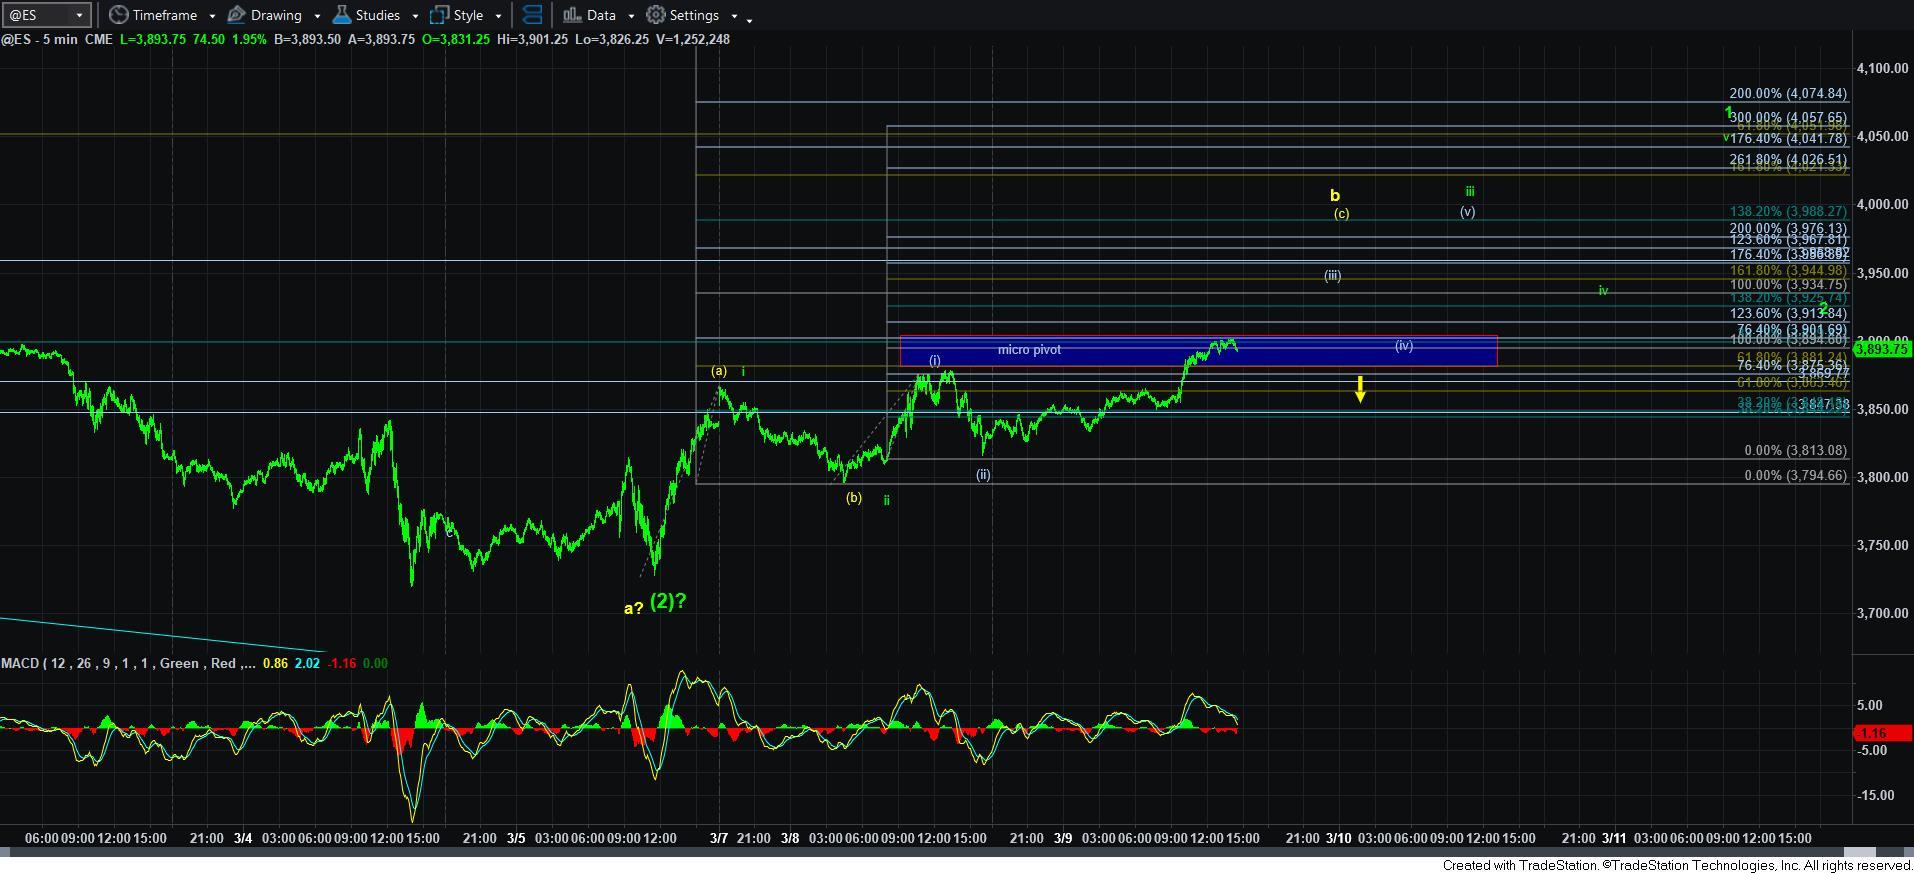Open the @ES symbol combo box

(x=47, y=15)
